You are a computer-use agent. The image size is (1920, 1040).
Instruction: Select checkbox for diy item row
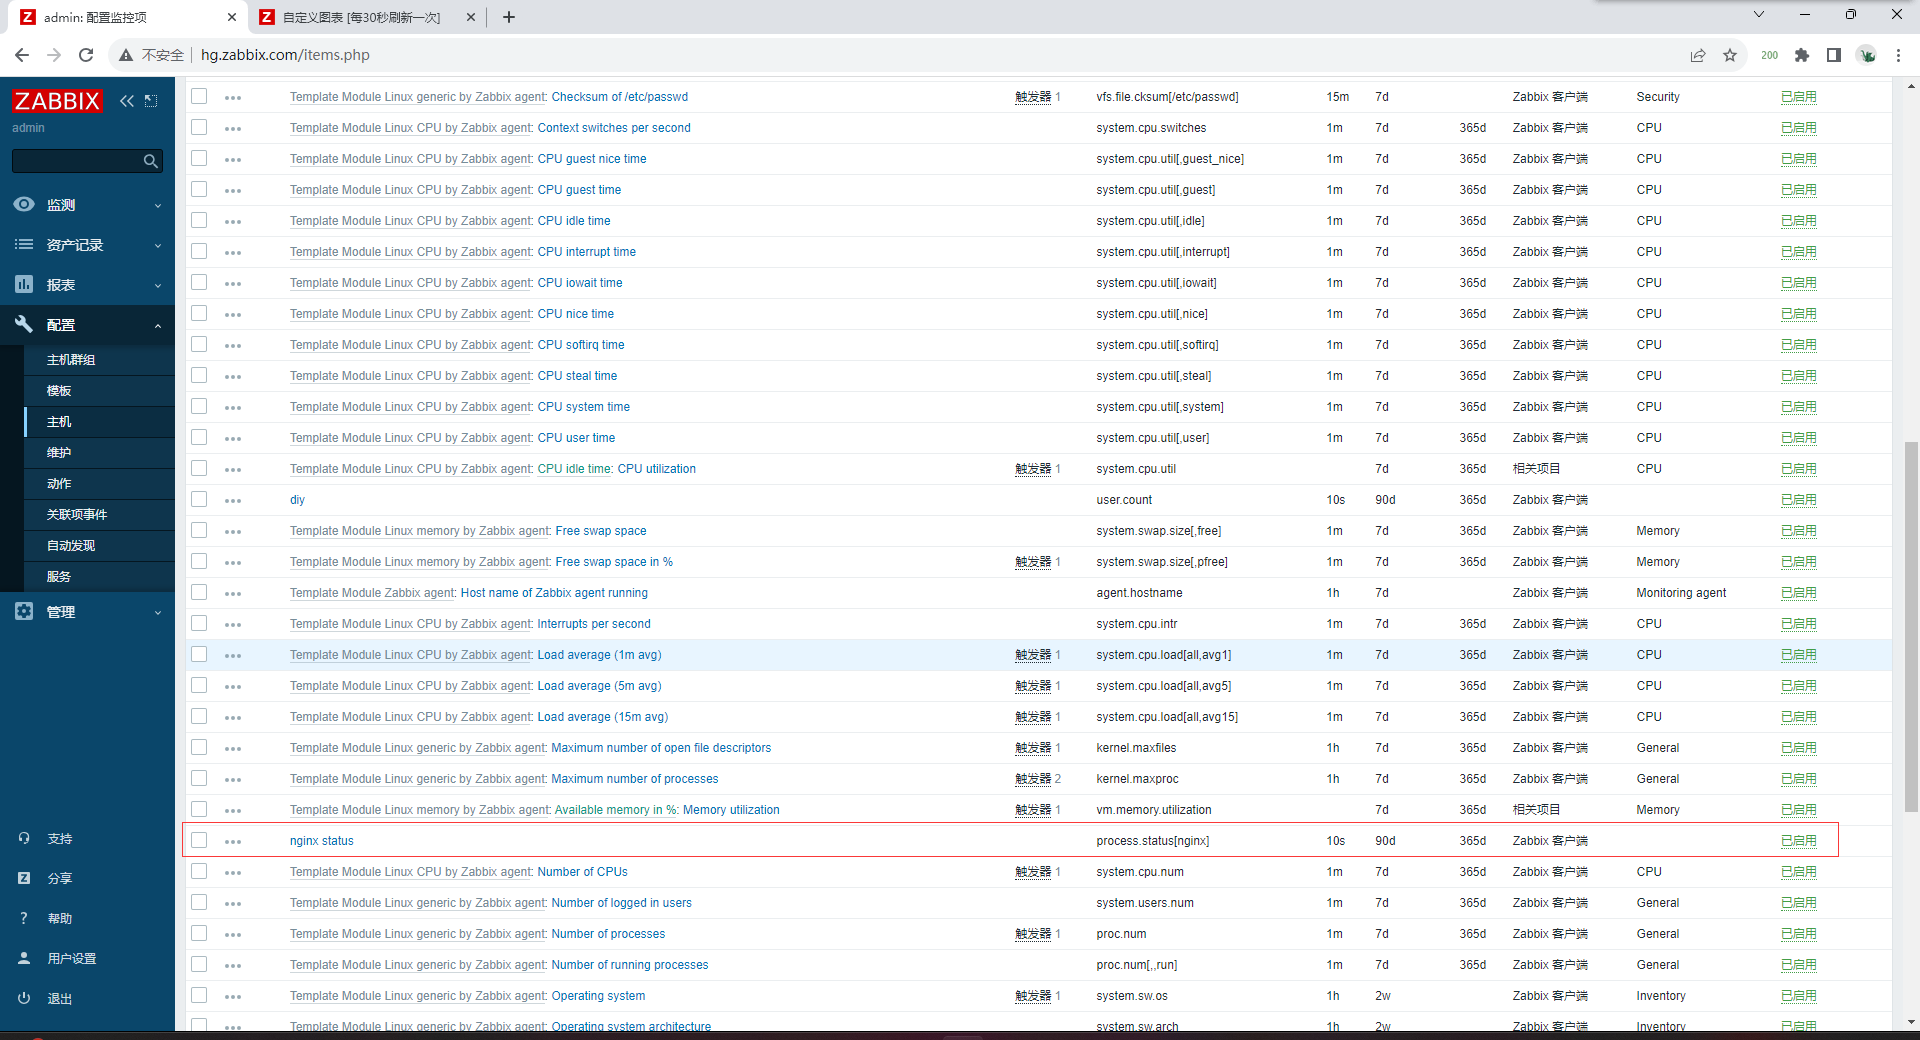pyautogui.click(x=199, y=499)
